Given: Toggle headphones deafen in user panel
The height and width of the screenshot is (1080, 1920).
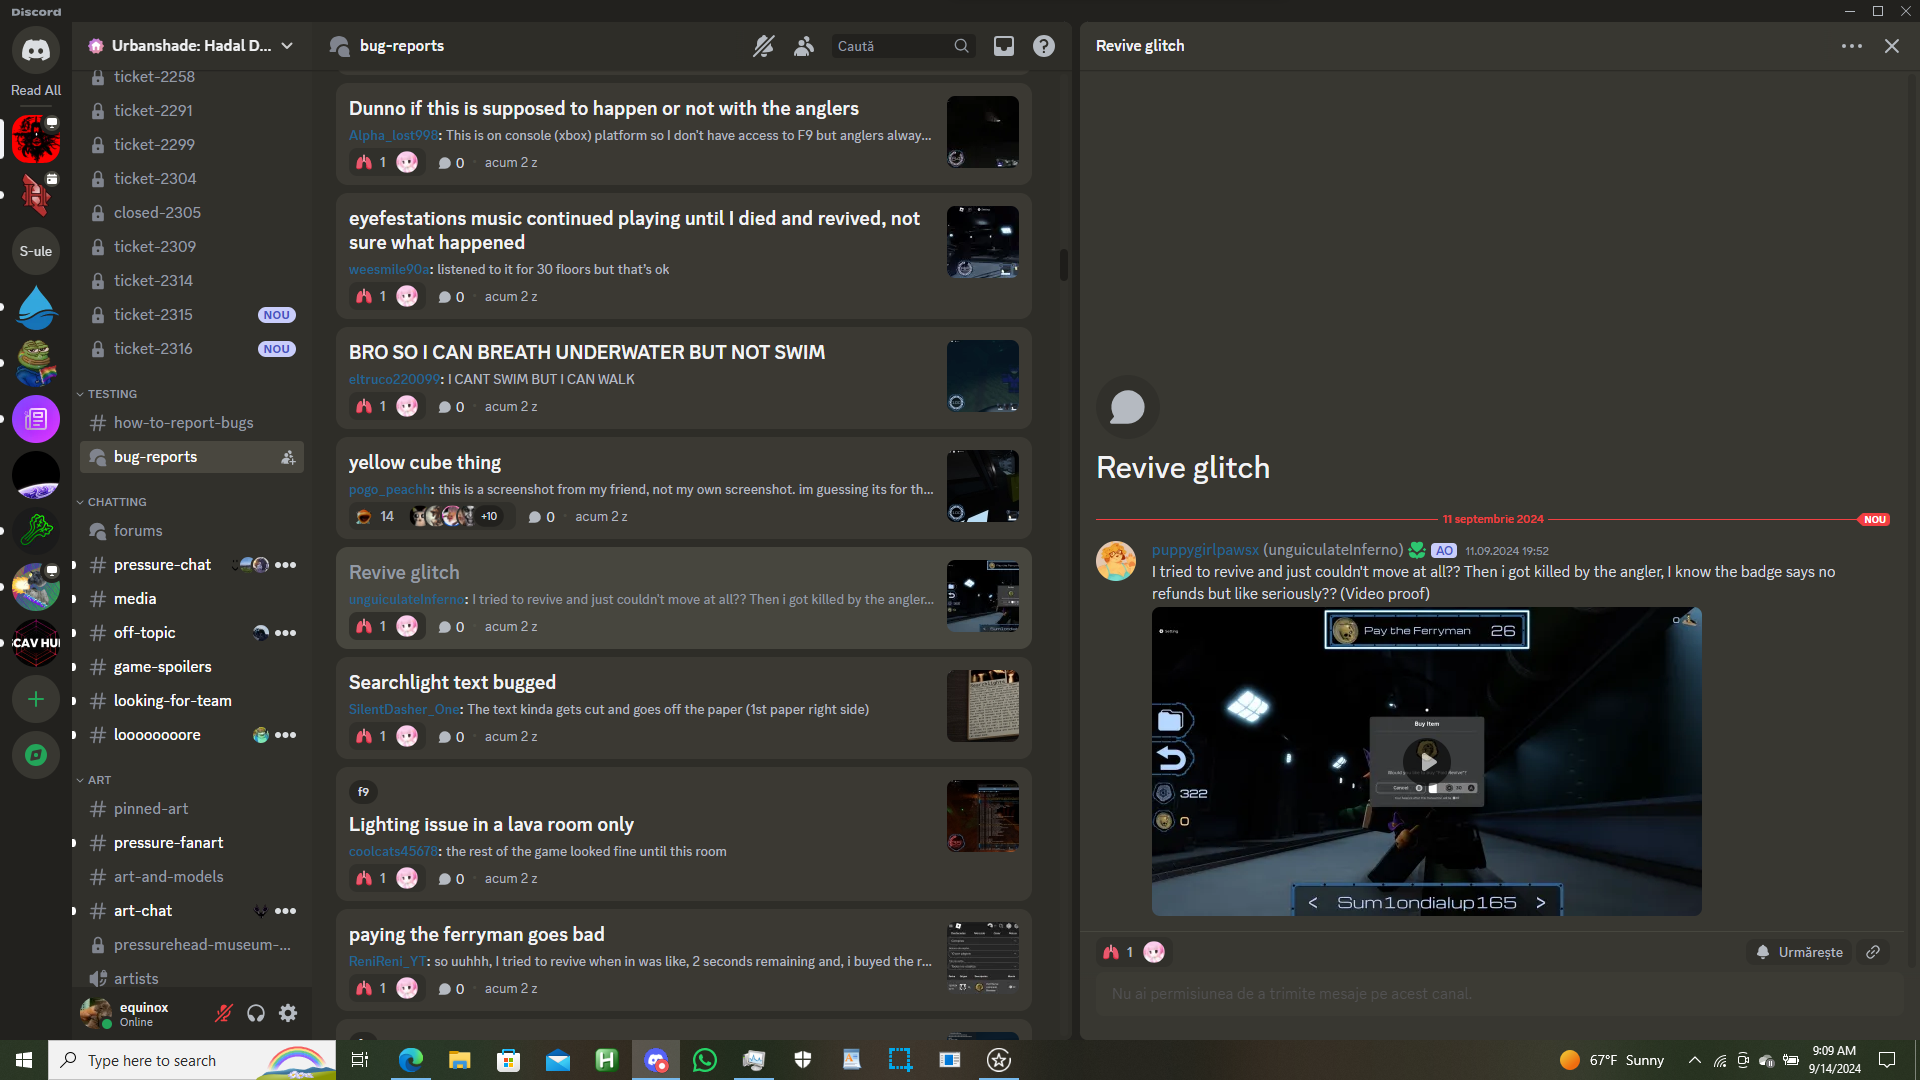Looking at the screenshot, I should click(x=256, y=1013).
